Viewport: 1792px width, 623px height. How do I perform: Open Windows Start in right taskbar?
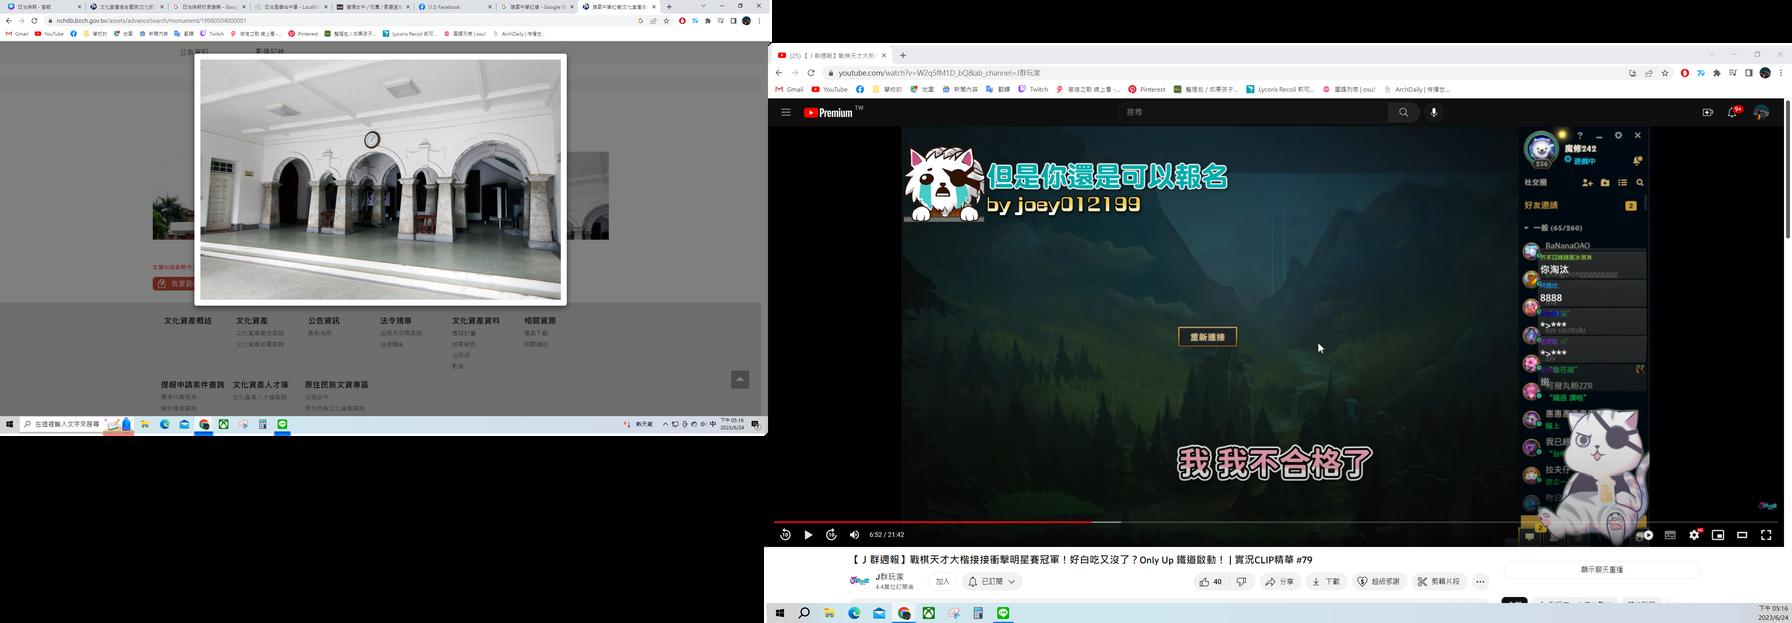(x=779, y=613)
